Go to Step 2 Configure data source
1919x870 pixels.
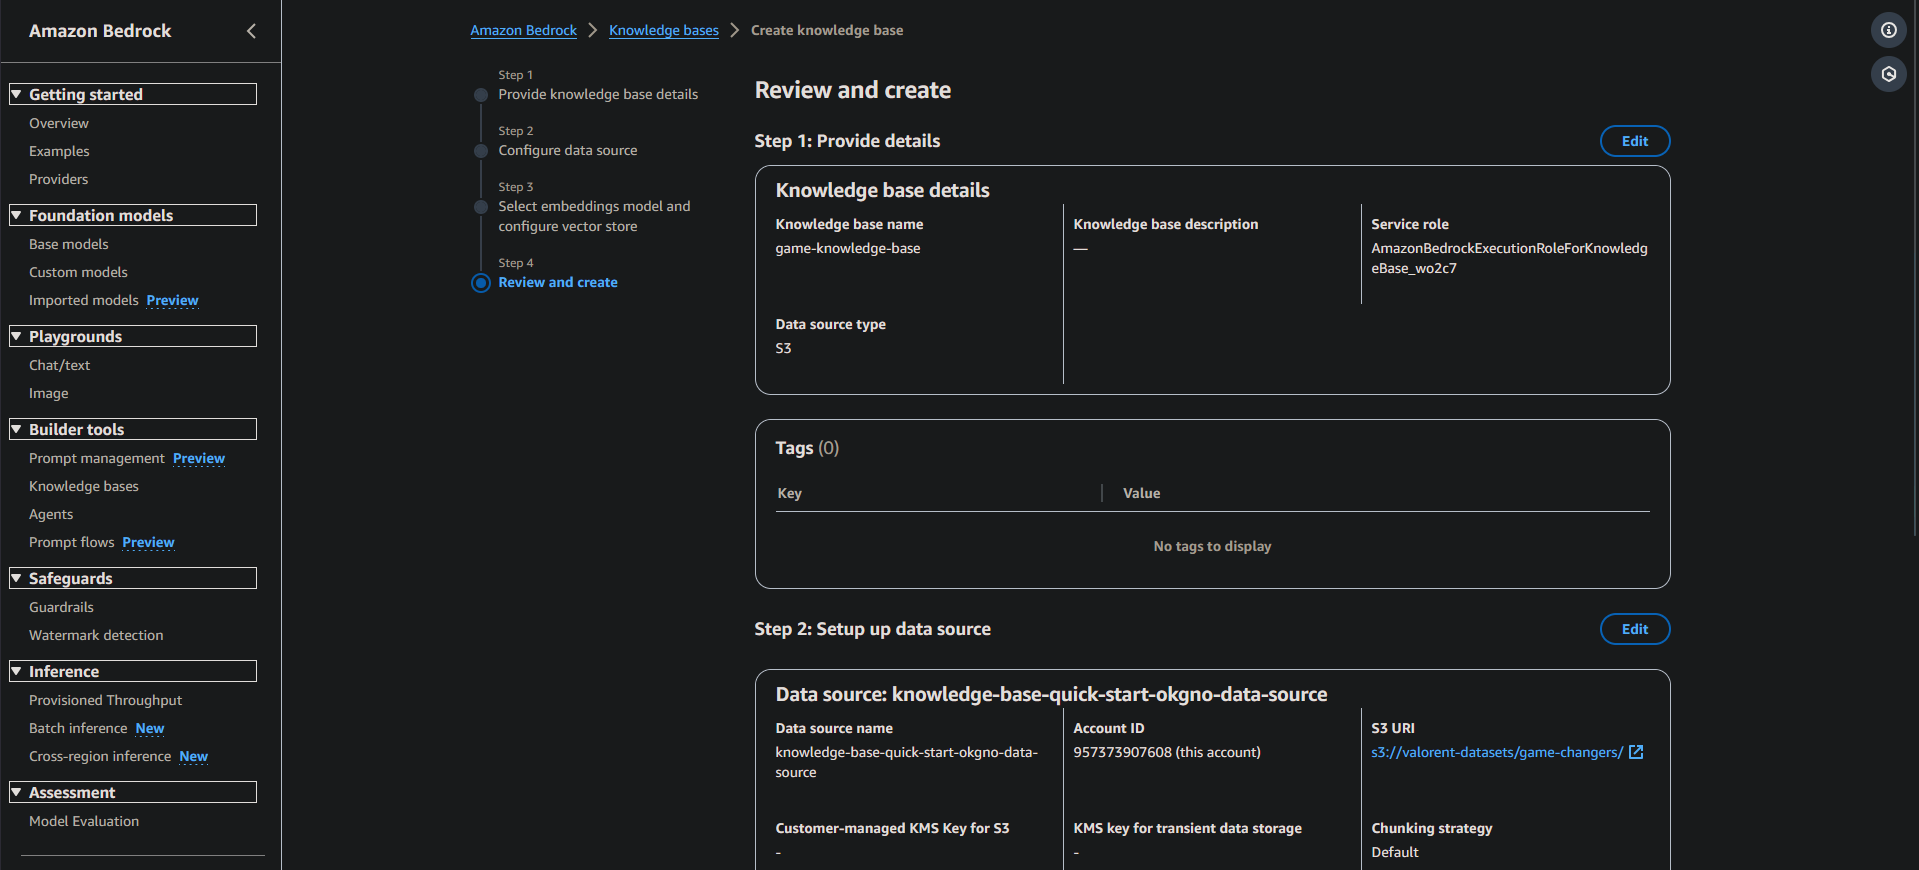568,150
